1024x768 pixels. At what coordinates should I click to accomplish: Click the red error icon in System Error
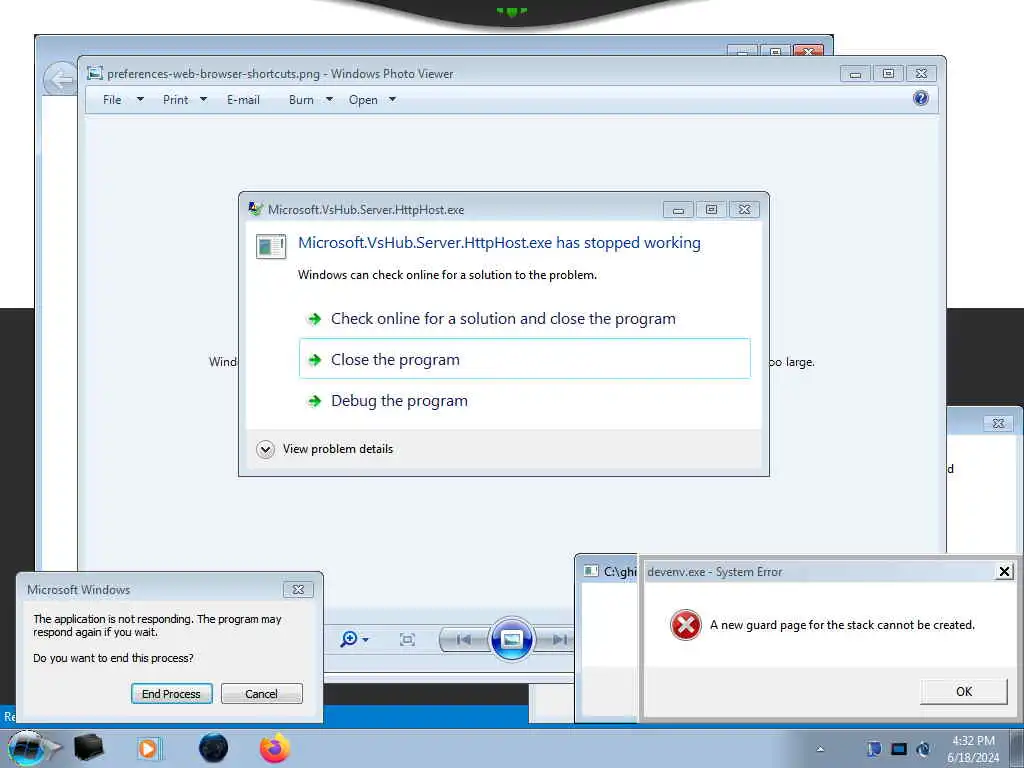click(686, 625)
